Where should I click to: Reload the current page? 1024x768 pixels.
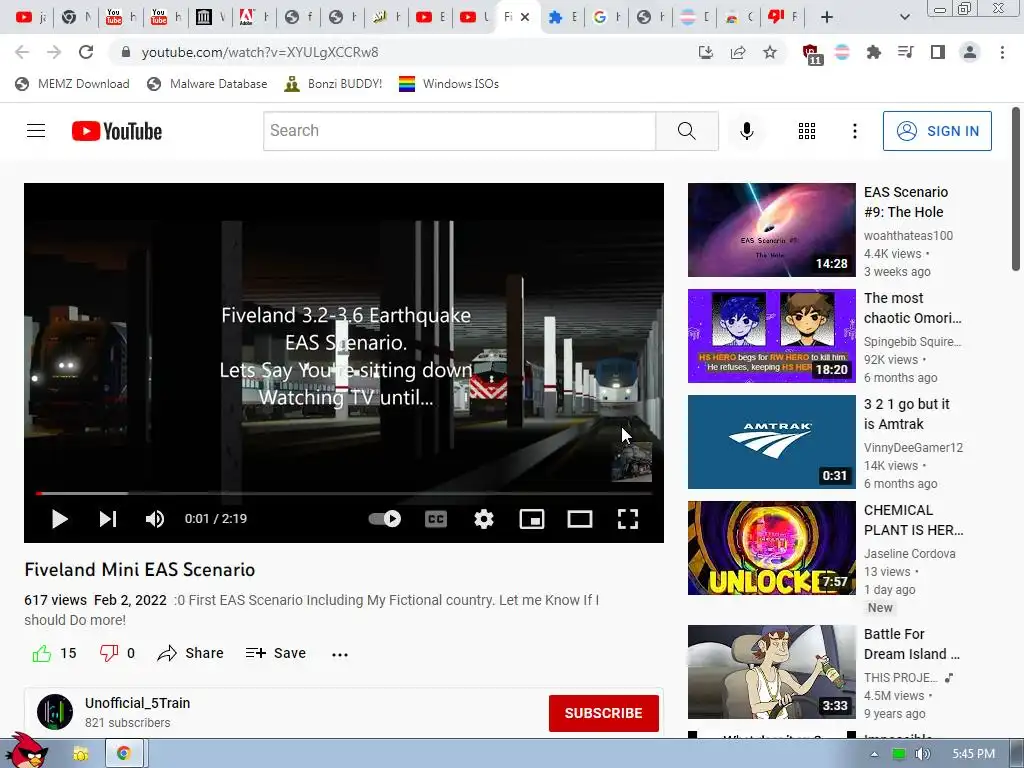[x=86, y=52]
